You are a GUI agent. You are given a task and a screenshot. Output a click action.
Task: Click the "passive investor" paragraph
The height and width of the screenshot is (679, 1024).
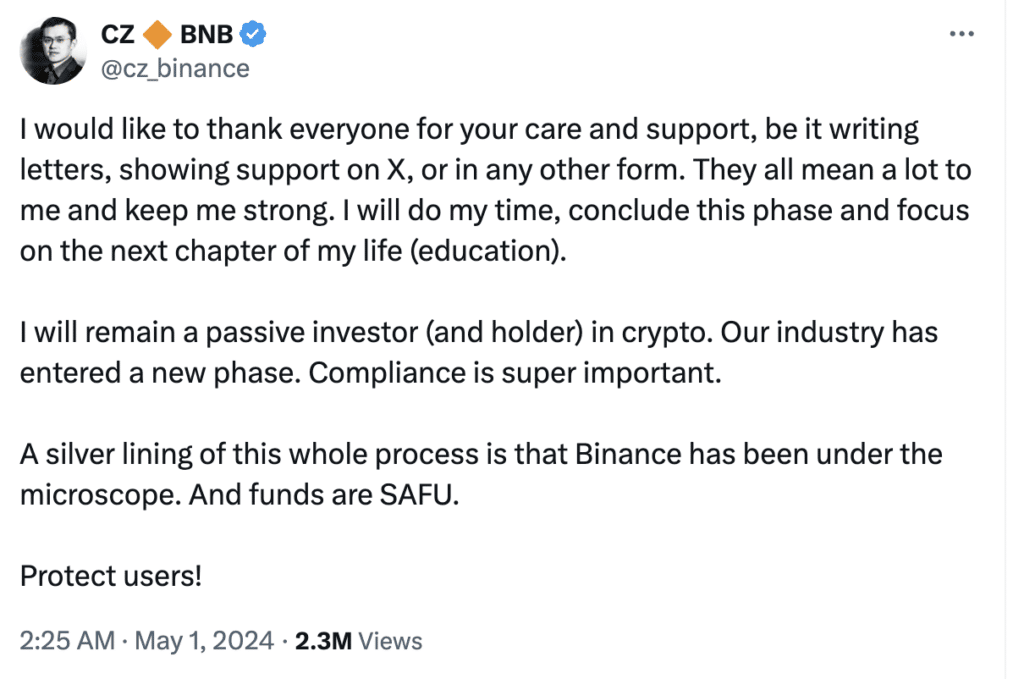tap(478, 350)
